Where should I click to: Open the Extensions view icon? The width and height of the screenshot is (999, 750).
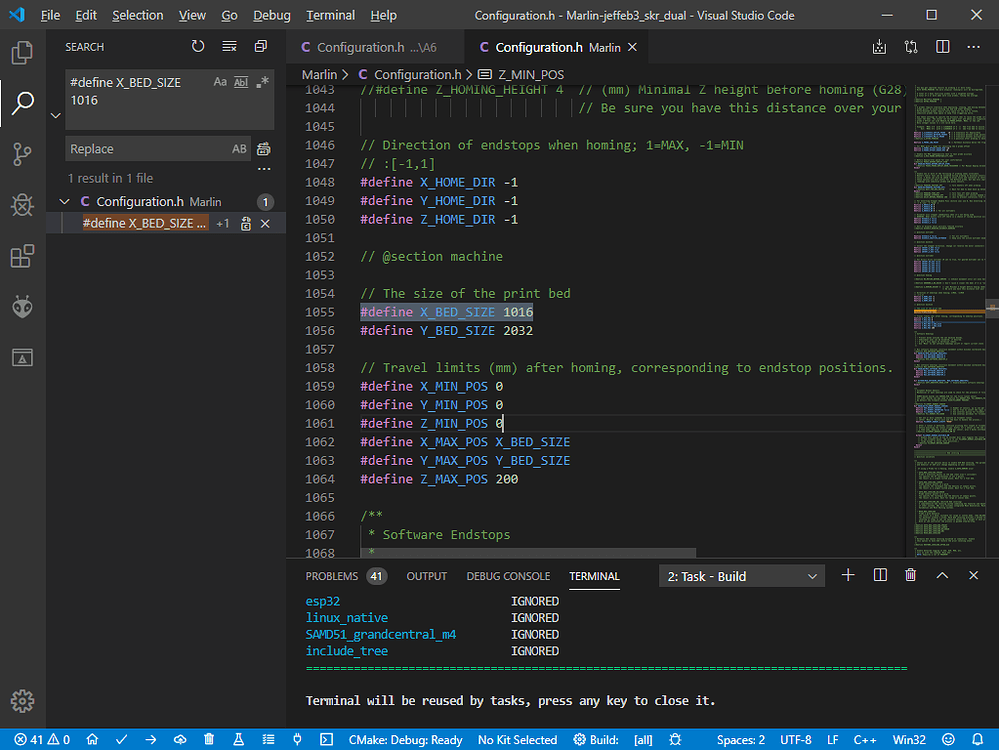tap(22, 256)
